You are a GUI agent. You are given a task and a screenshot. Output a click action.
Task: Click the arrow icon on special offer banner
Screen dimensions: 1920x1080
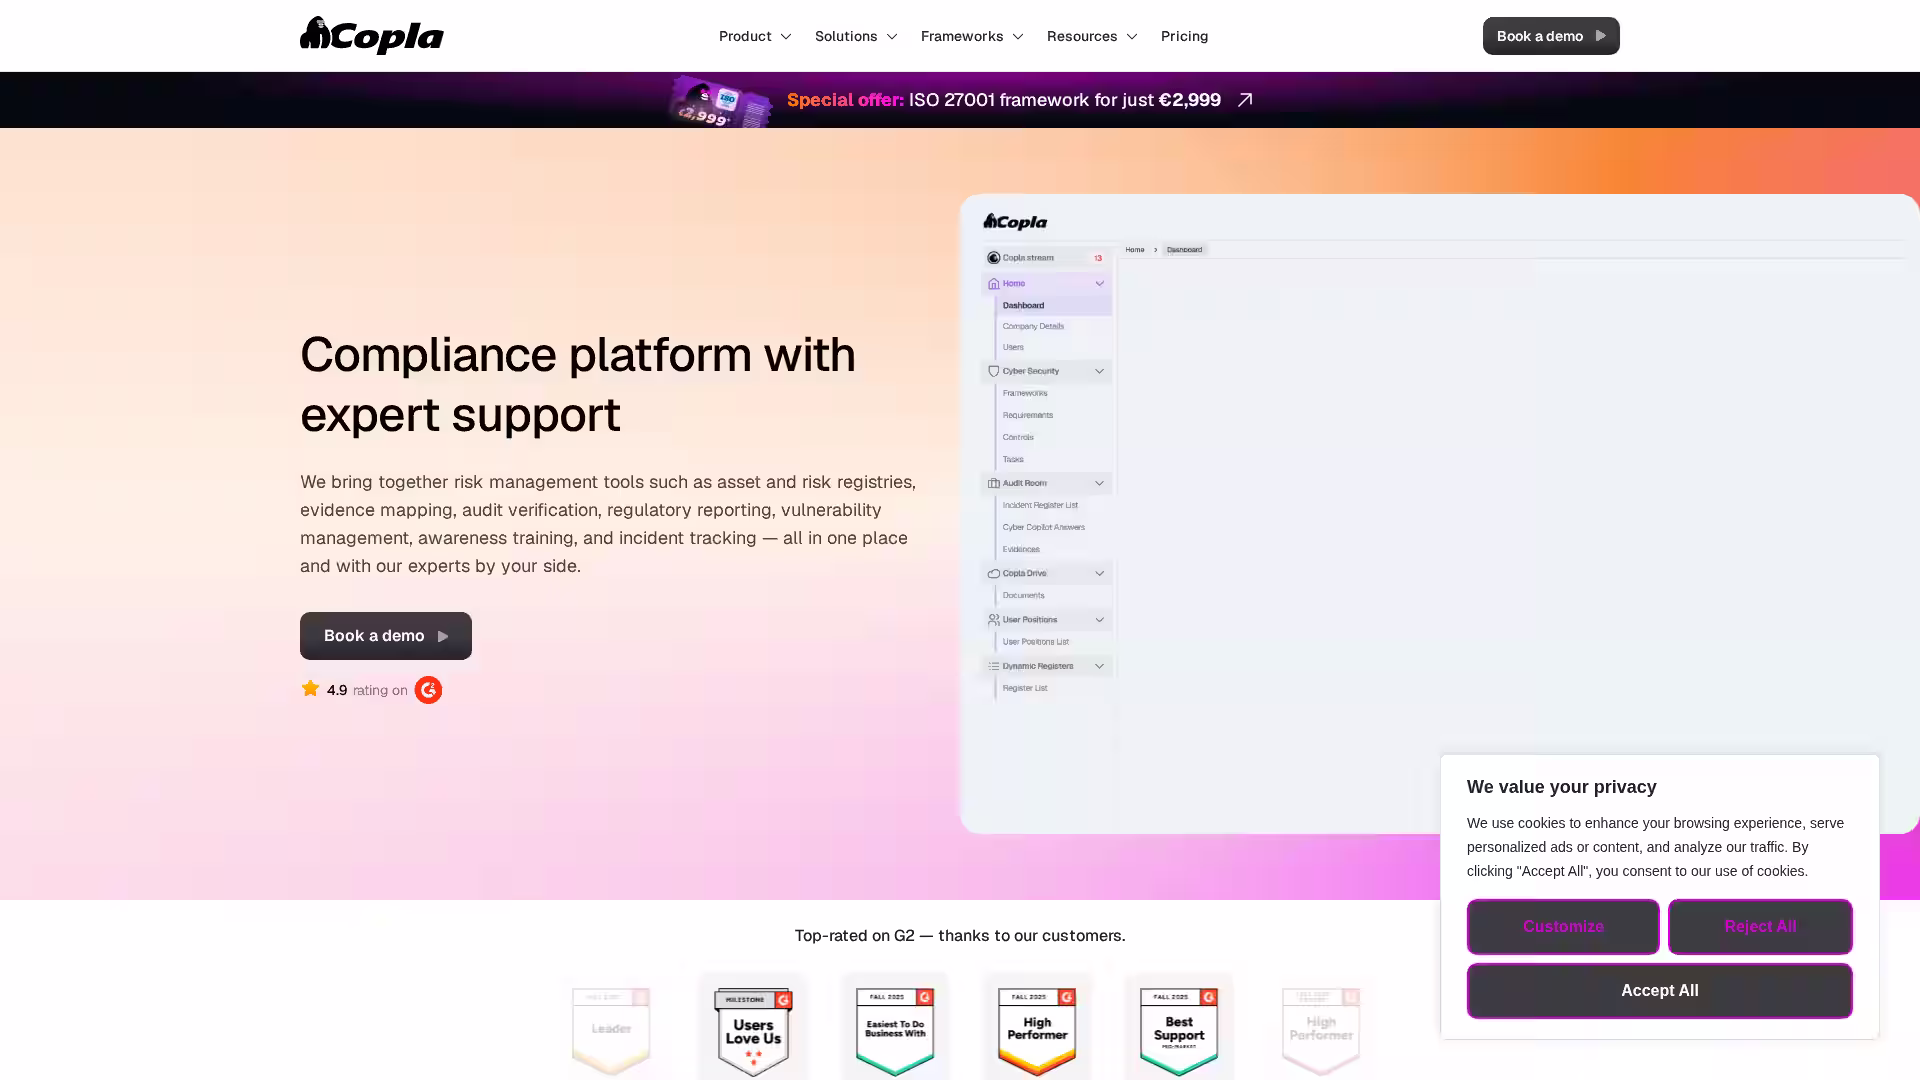click(1245, 100)
